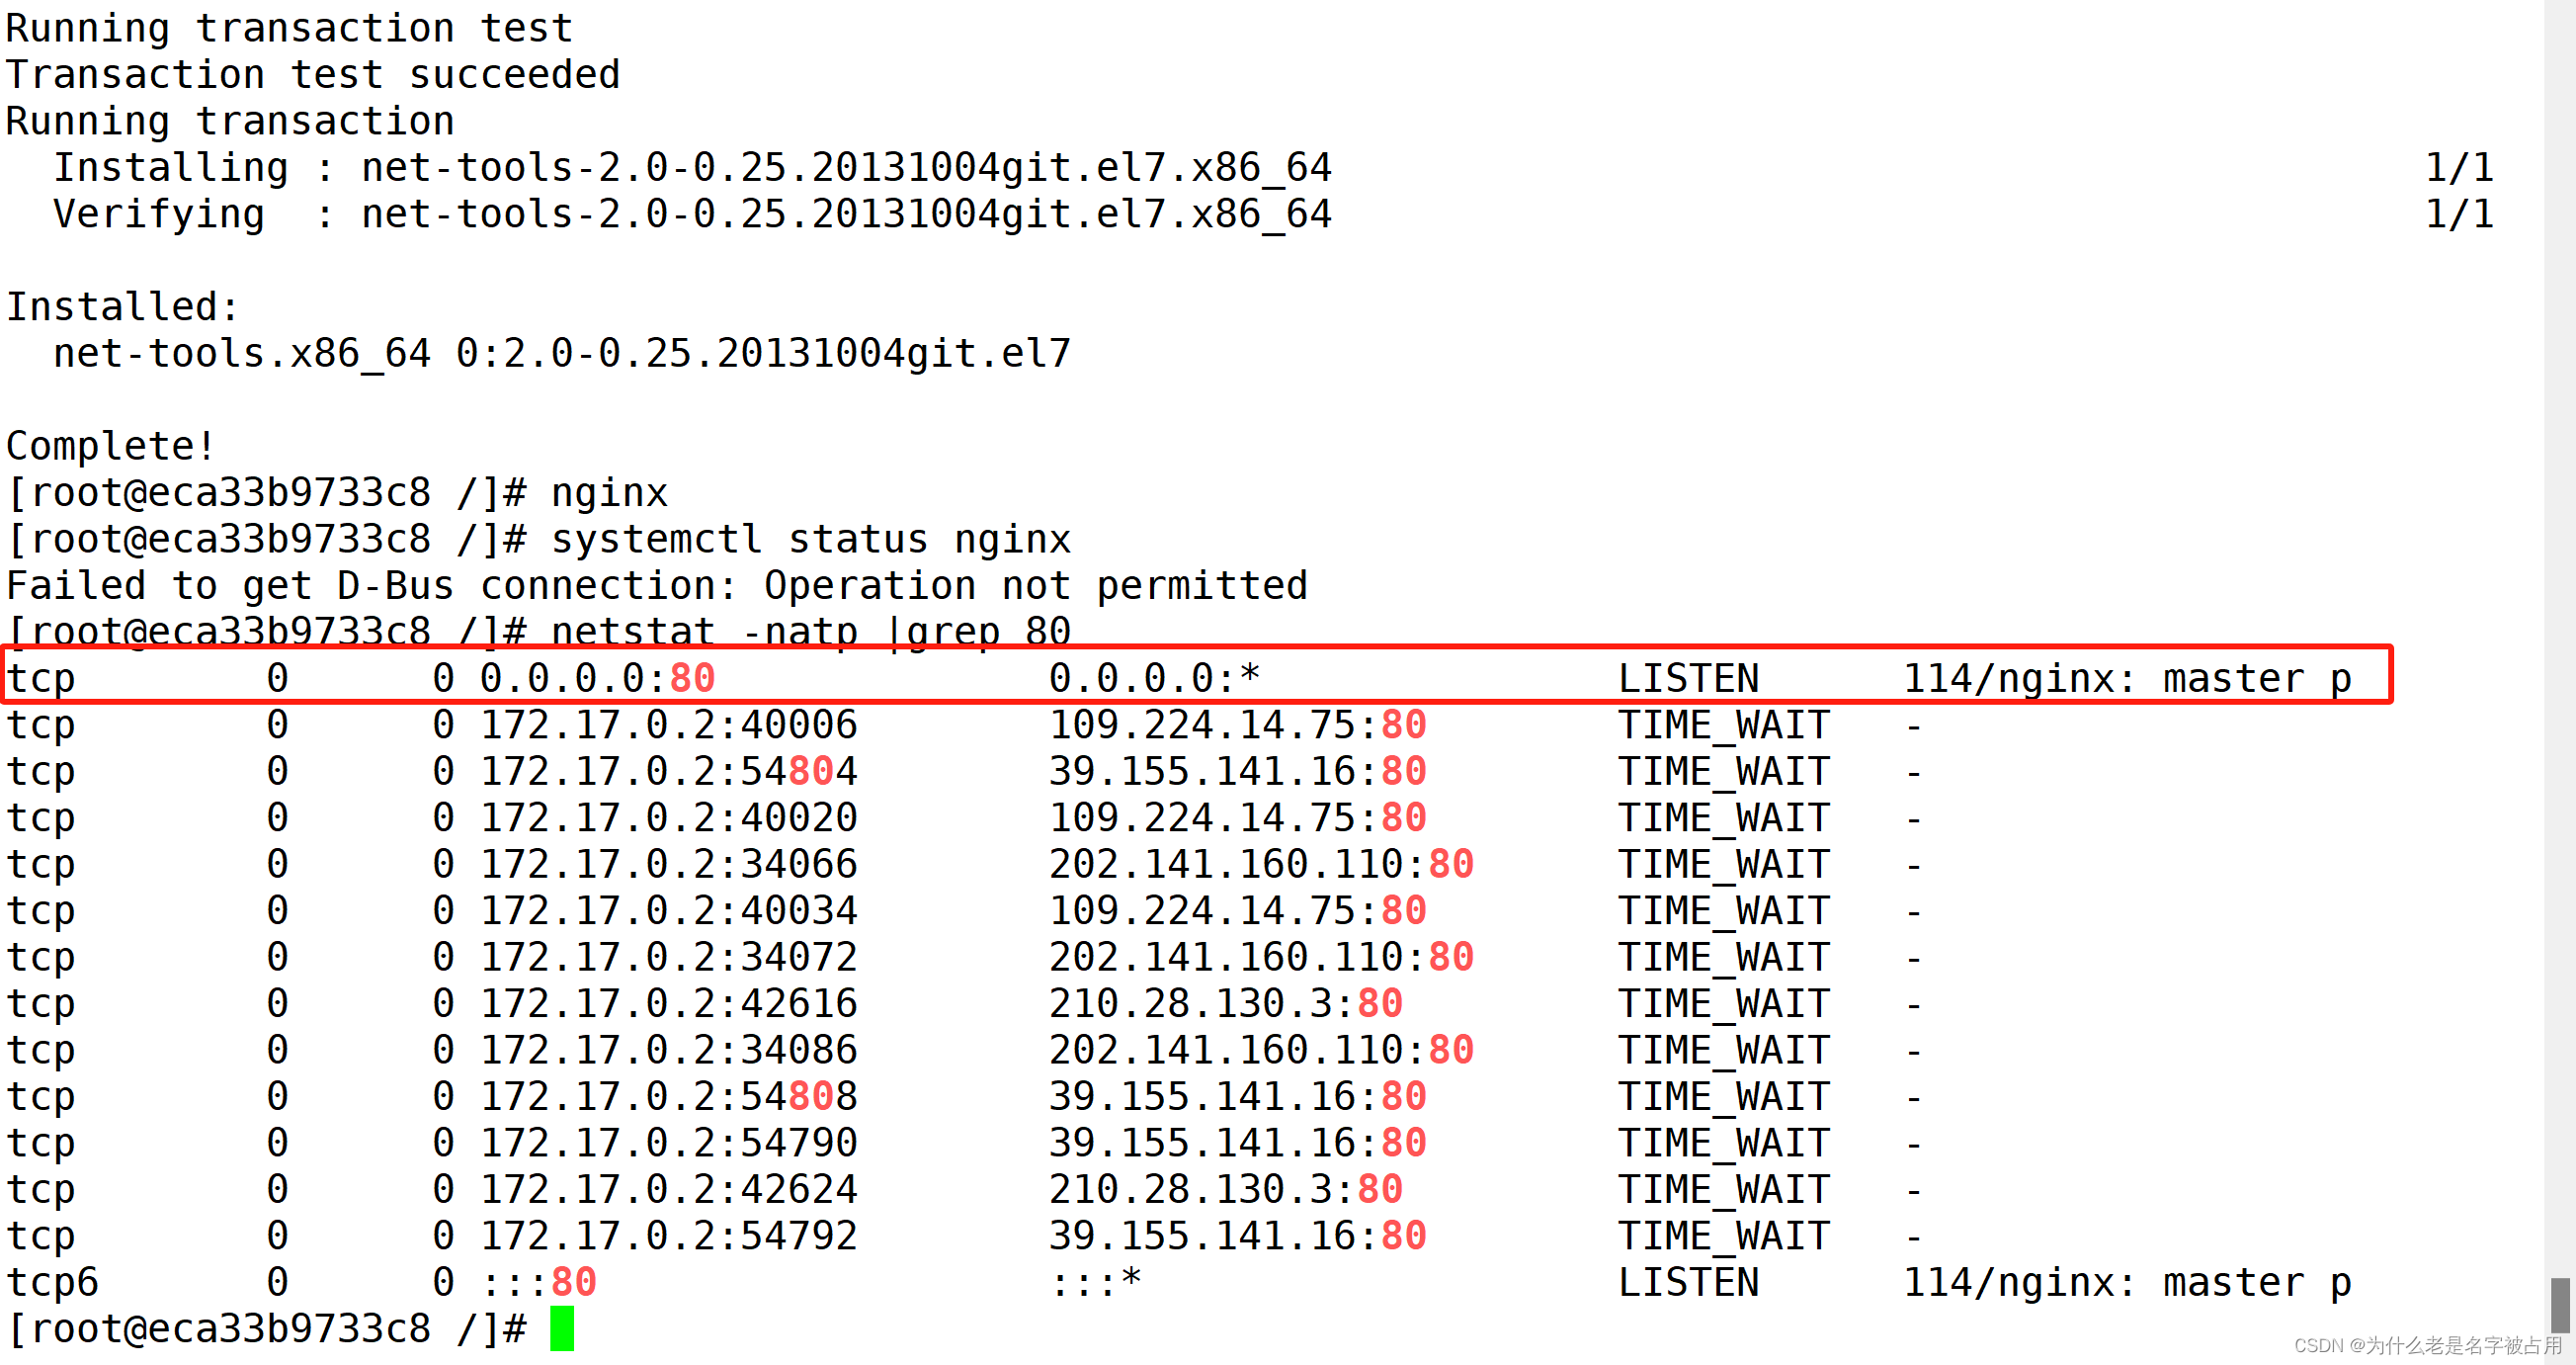Click the 'netstat -natp |grep 80' command
The height and width of the screenshot is (1365, 2576).
click(810, 631)
